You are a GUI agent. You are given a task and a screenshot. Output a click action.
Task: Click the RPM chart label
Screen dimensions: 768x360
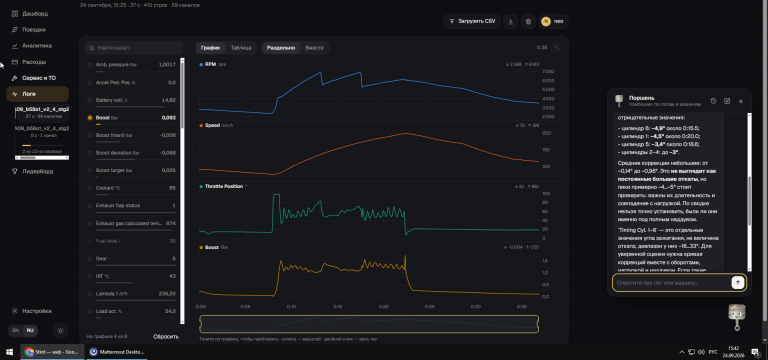click(213, 64)
